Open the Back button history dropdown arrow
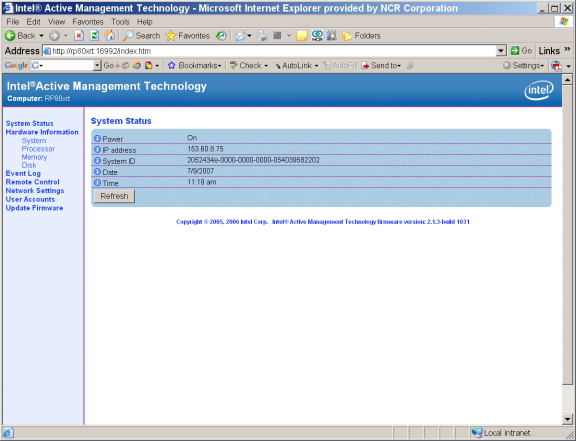The image size is (576, 441). click(x=41, y=36)
